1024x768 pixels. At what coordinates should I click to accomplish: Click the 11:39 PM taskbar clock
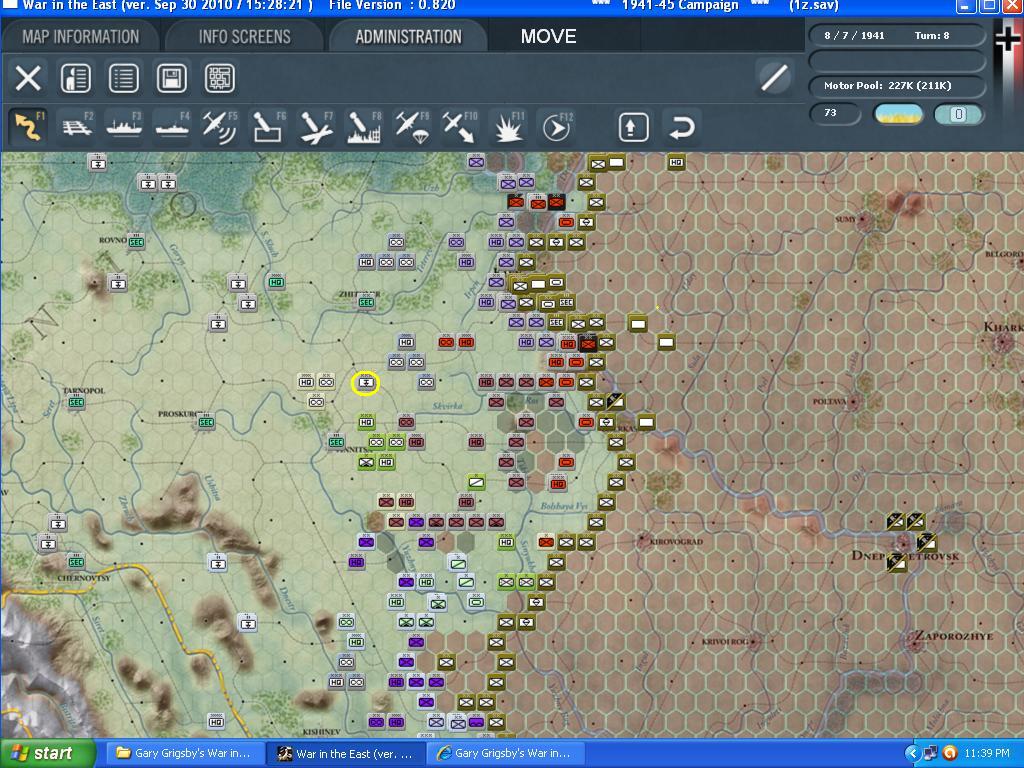pyautogui.click(x=987, y=754)
